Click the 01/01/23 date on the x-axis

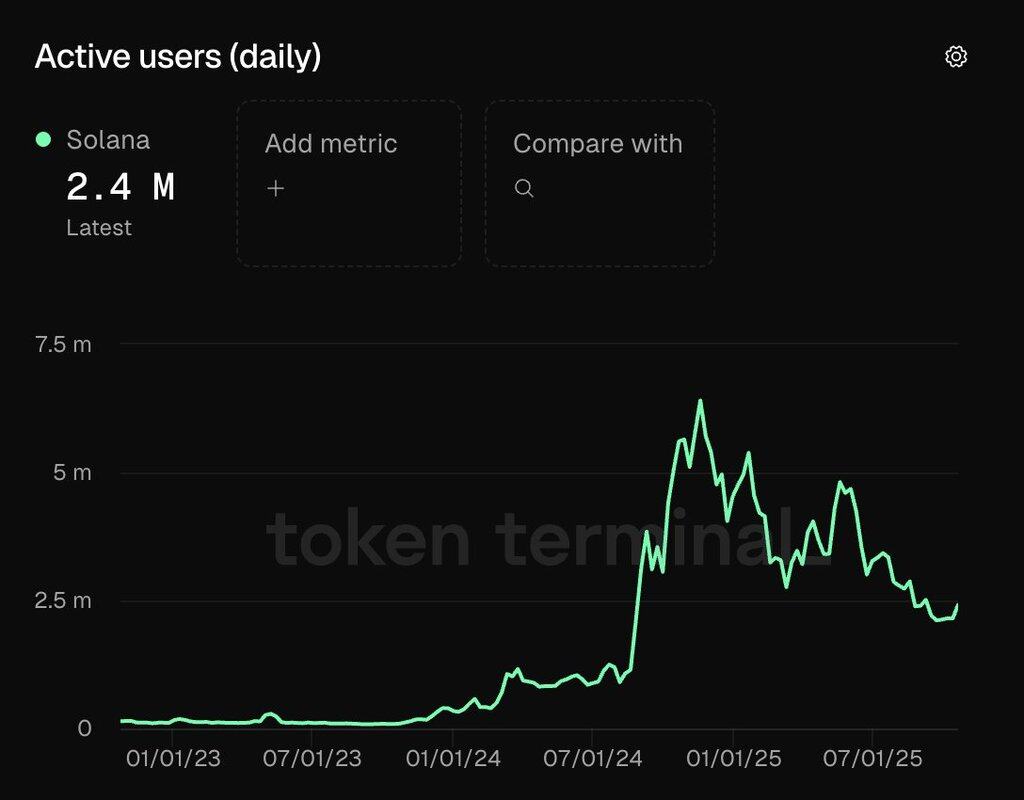(x=173, y=759)
